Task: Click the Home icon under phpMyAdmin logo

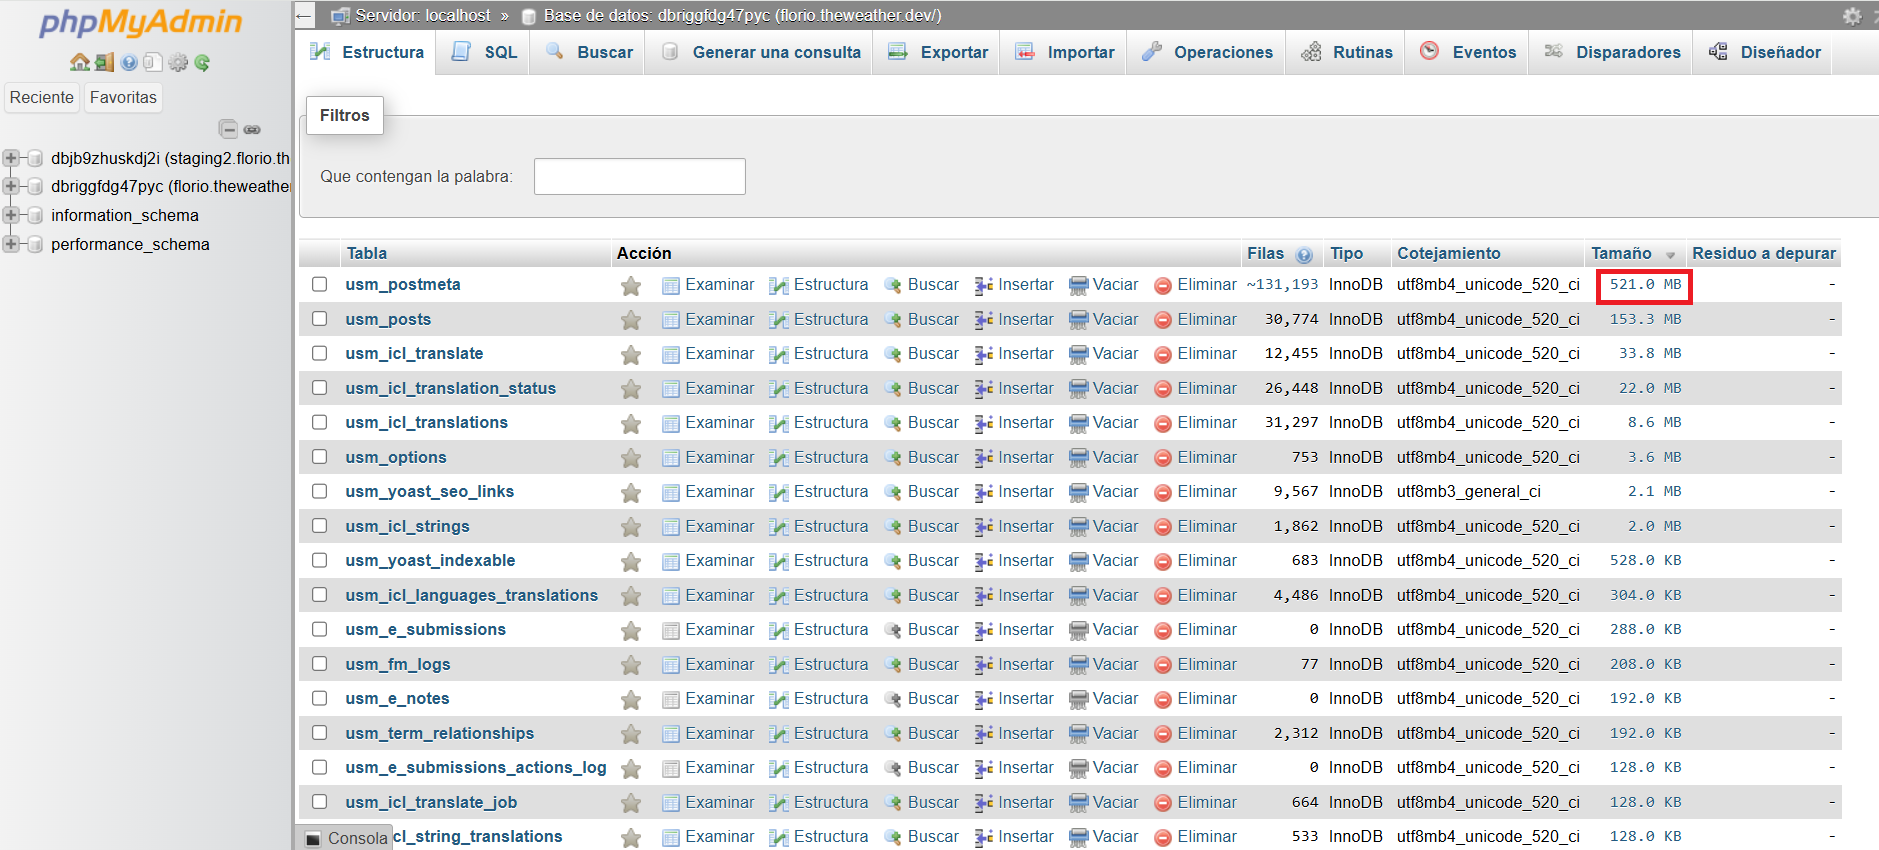Action: (x=79, y=63)
